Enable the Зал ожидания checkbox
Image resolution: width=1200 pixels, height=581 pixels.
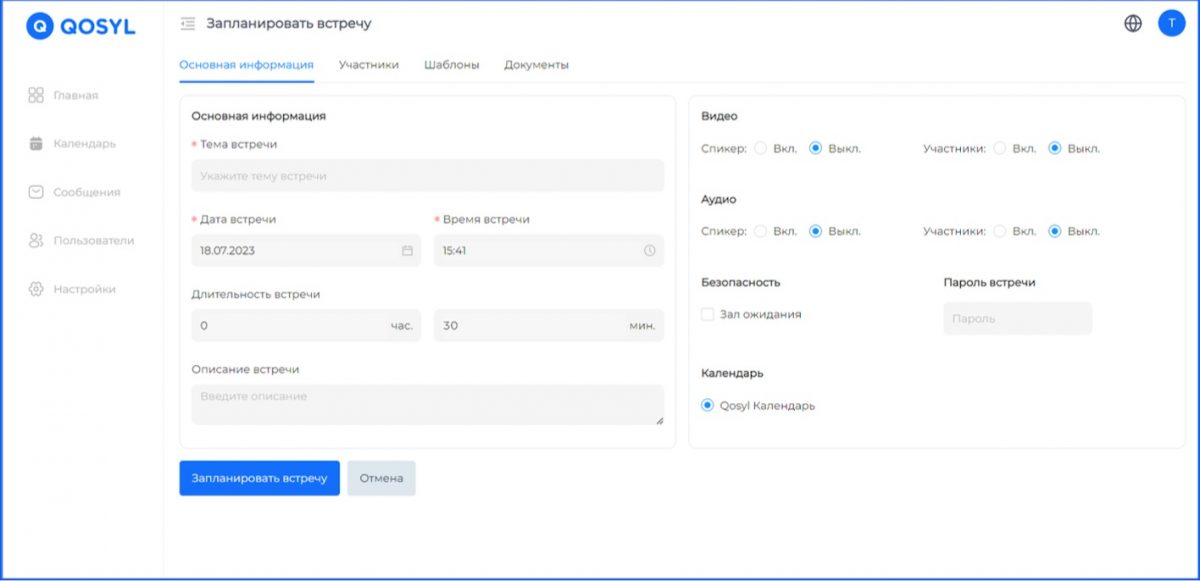tap(708, 314)
